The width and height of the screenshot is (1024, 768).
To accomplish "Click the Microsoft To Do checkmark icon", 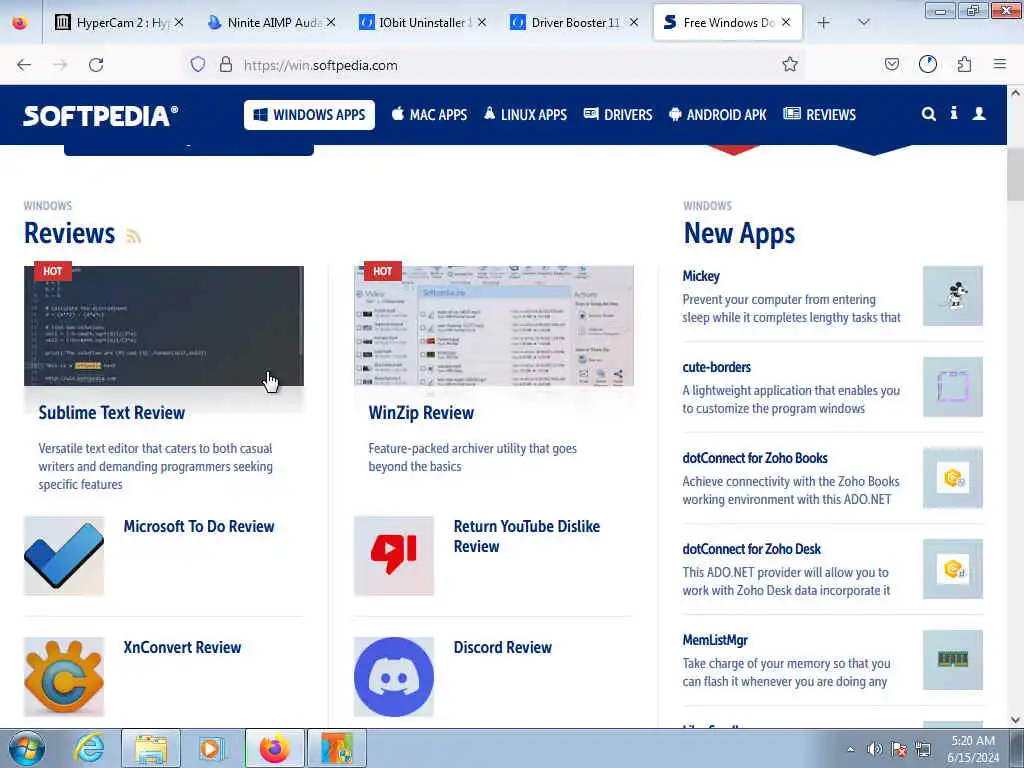I will coord(64,556).
